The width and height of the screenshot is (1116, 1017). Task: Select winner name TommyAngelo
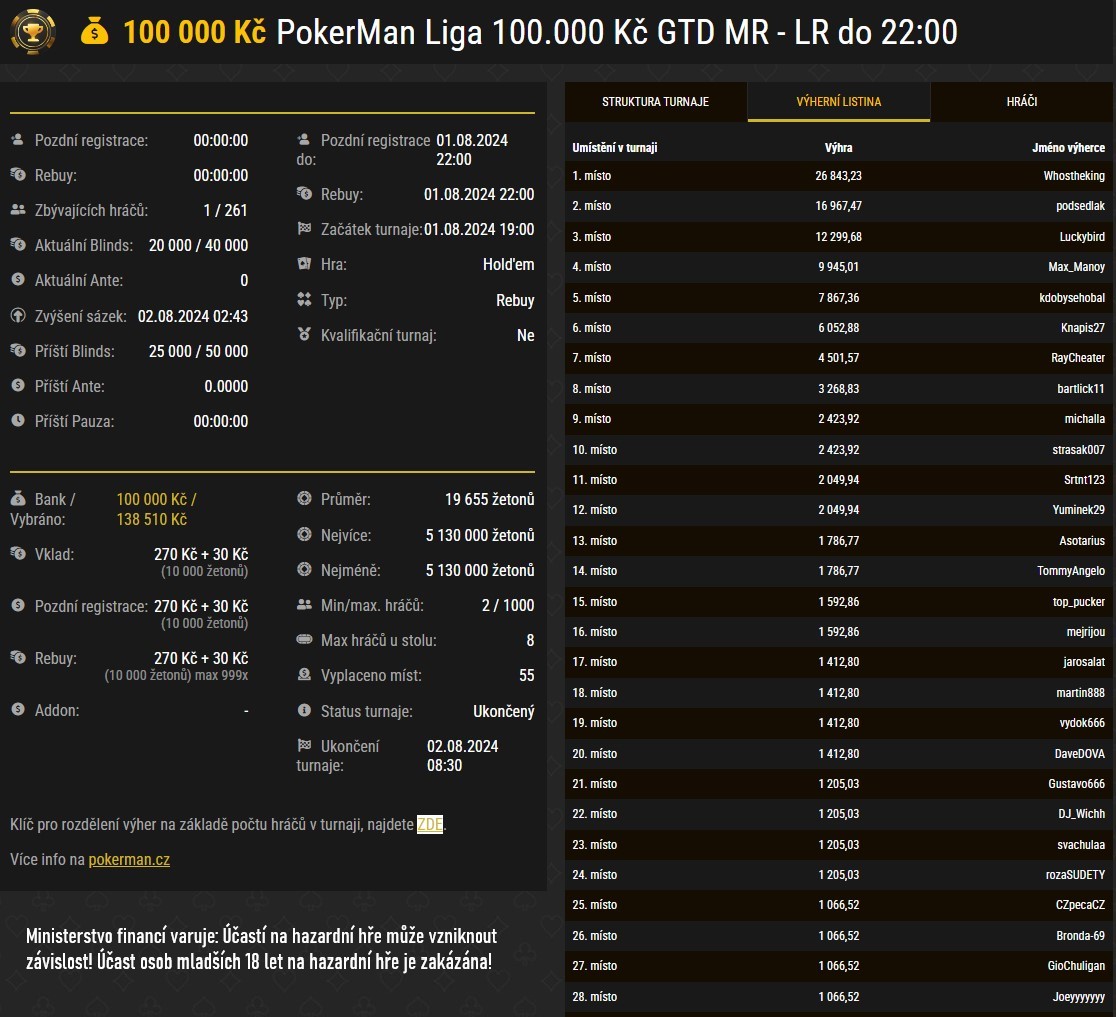coord(1070,571)
